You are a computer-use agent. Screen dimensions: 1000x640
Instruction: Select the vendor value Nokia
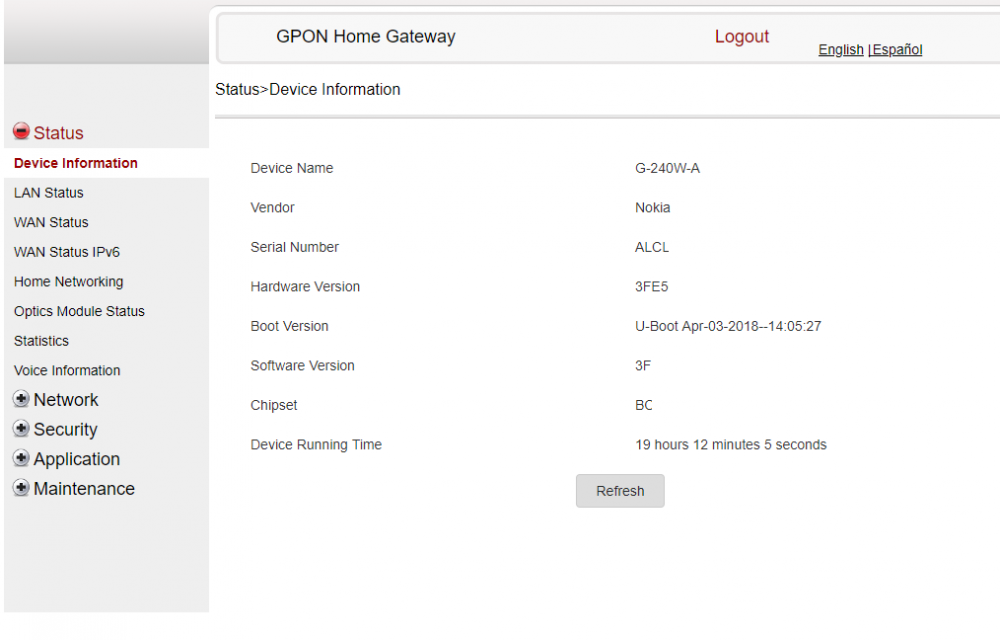[652, 208]
